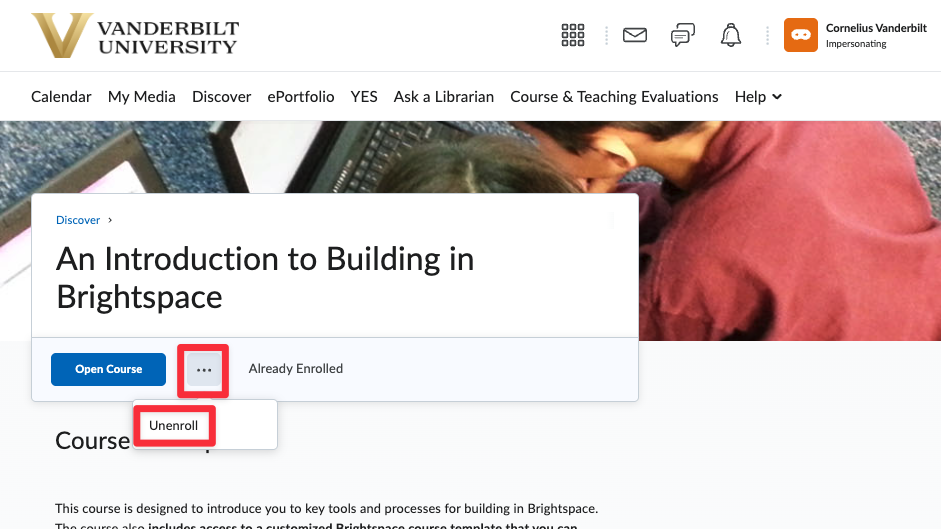Image resolution: width=941 pixels, height=529 pixels.
Task: Open Cornelius Vanderbilt user profile menu
Action: click(x=876, y=36)
